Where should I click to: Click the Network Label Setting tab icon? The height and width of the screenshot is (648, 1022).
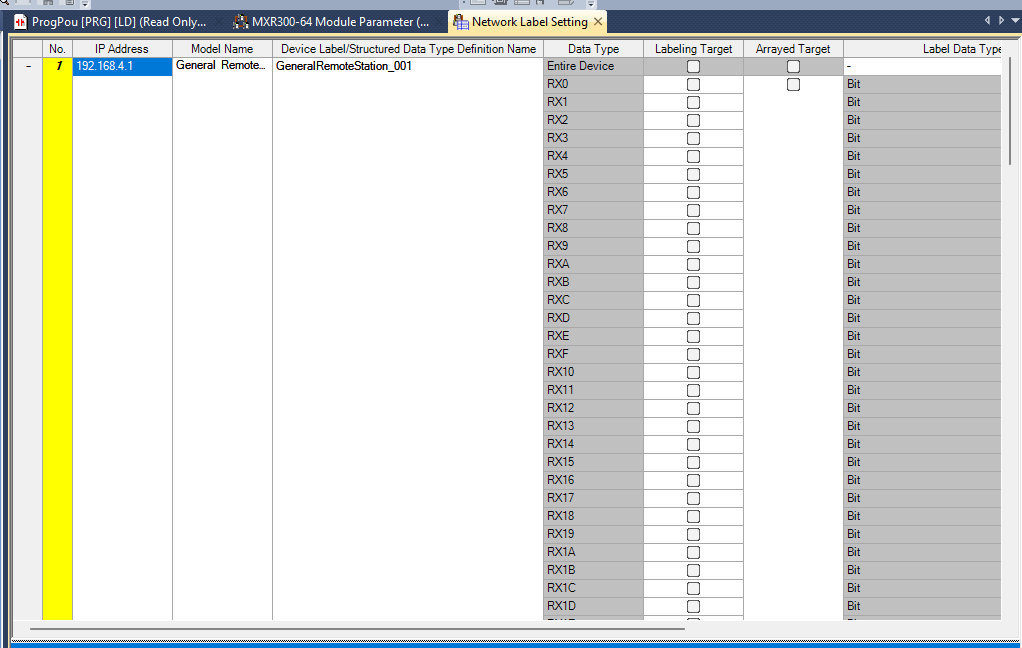460,21
